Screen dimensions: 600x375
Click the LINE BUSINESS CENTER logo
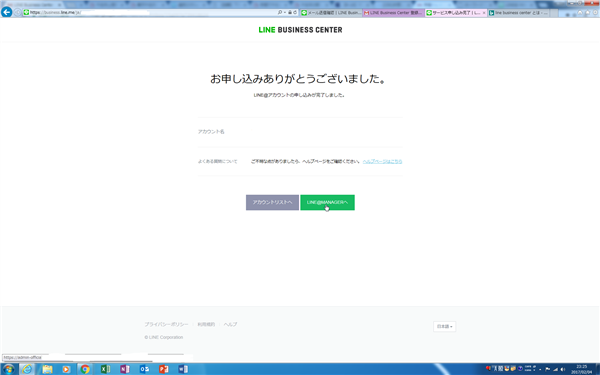(300, 30)
